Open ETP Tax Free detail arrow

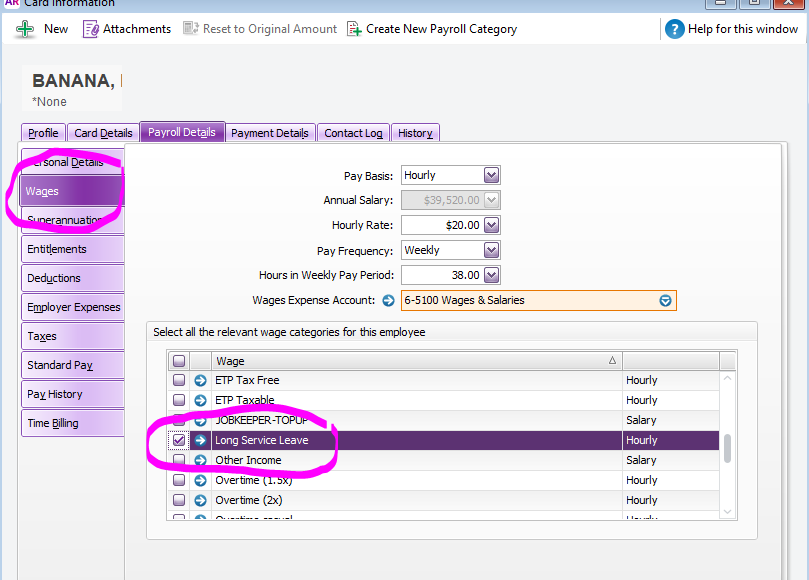(x=200, y=380)
